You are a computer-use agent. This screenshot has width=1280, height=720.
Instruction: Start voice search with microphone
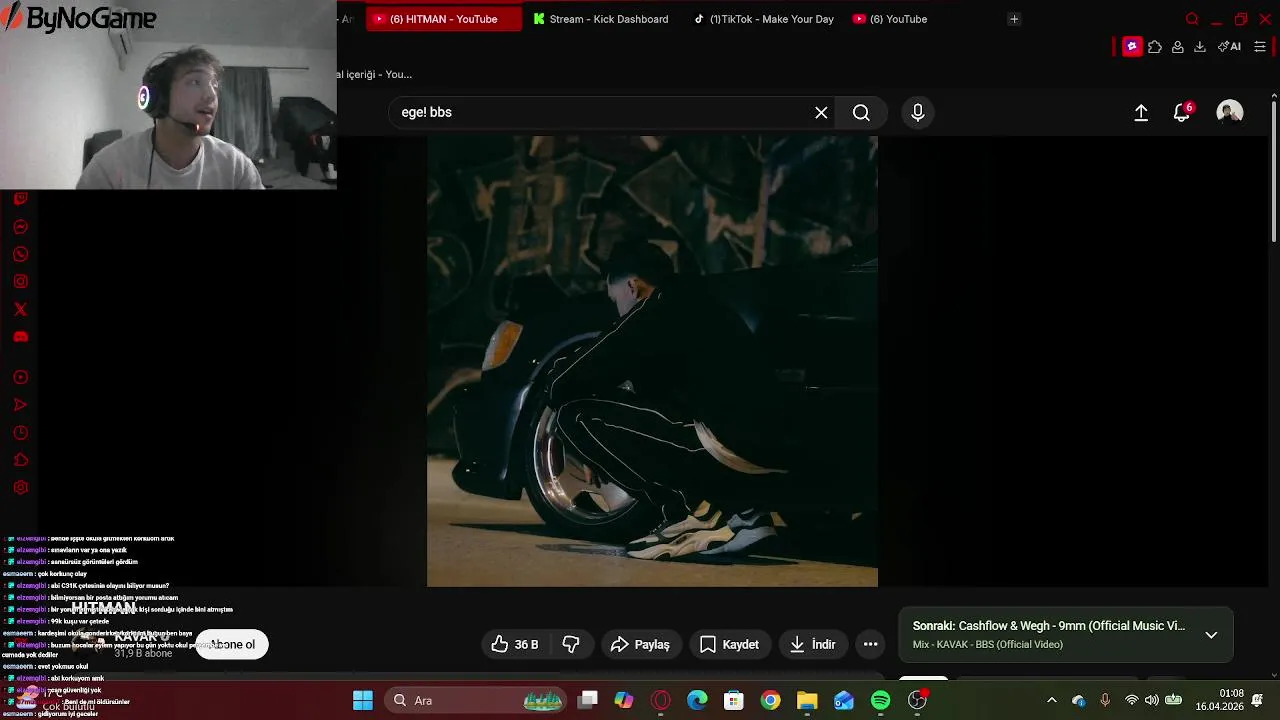tap(918, 113)
